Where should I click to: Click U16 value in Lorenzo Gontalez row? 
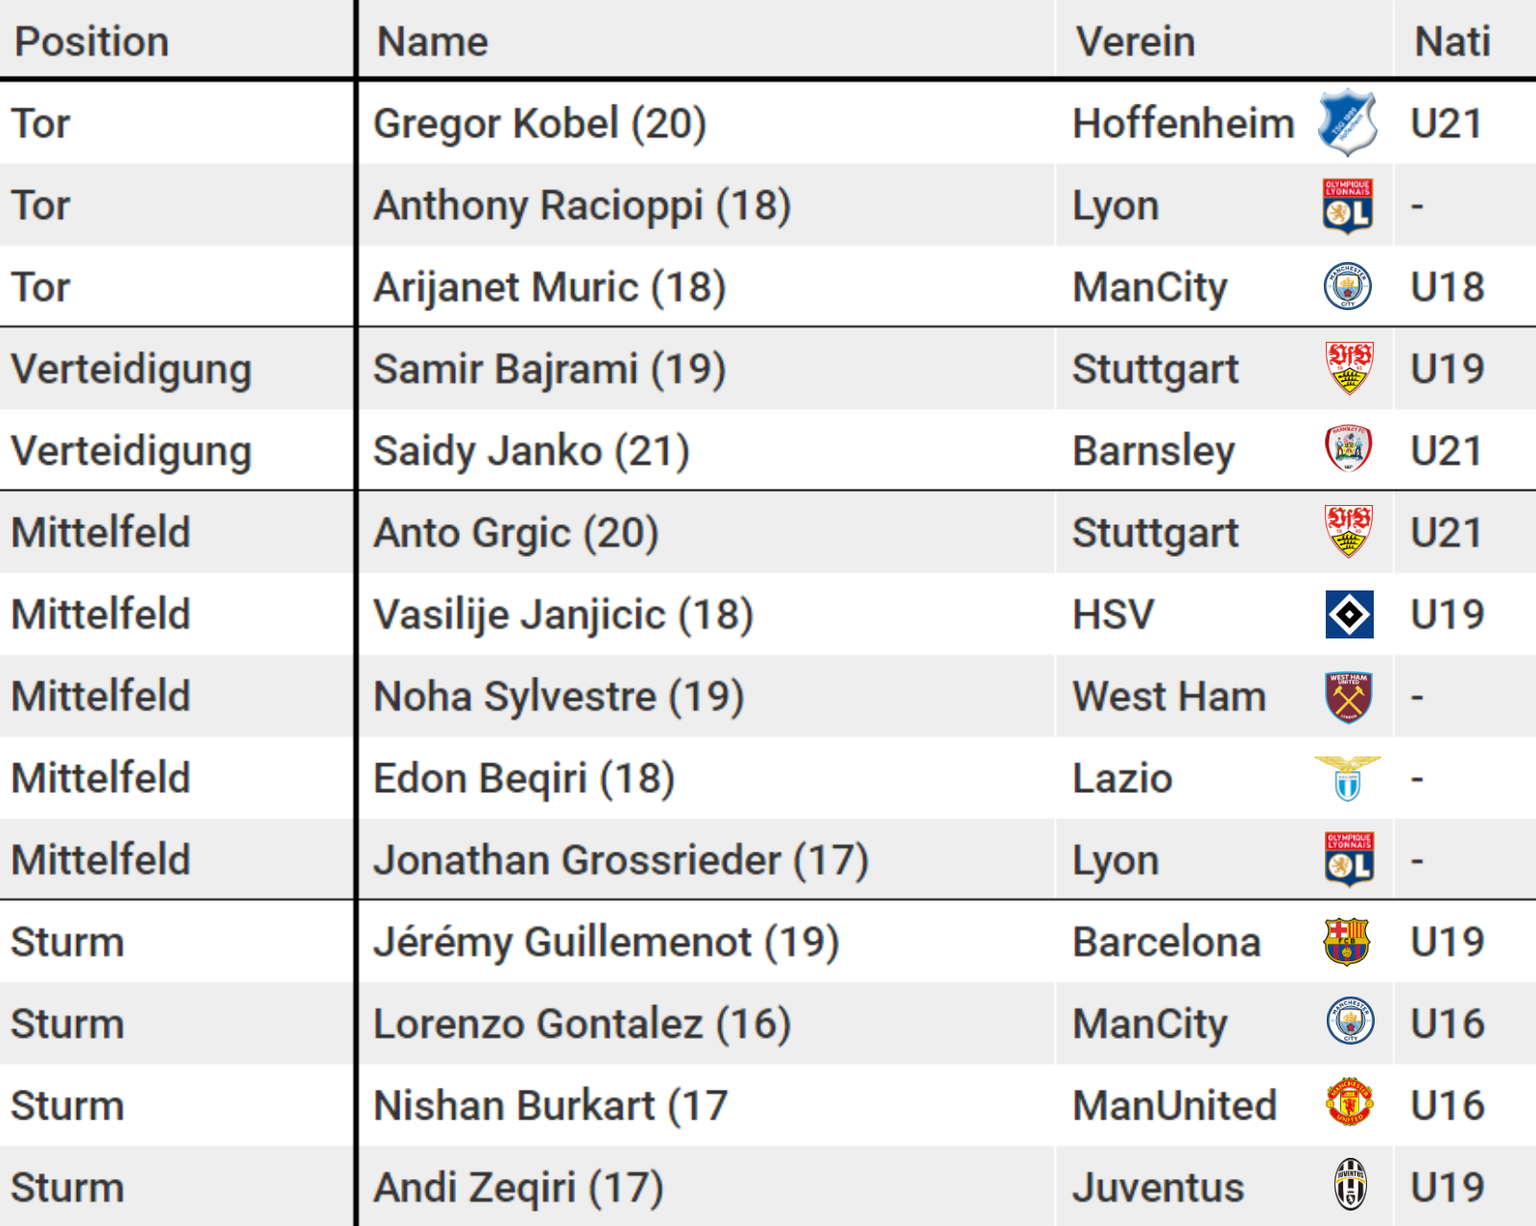[1447, 1024]
